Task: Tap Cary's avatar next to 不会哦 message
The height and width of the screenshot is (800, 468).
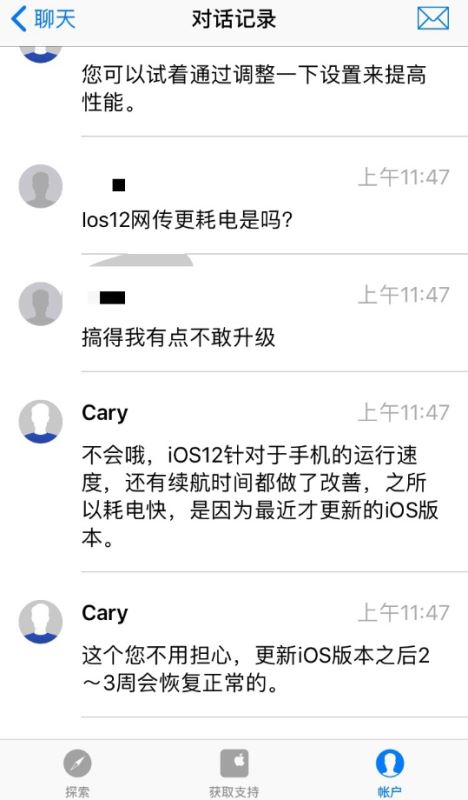Action: tap(41, 421)
